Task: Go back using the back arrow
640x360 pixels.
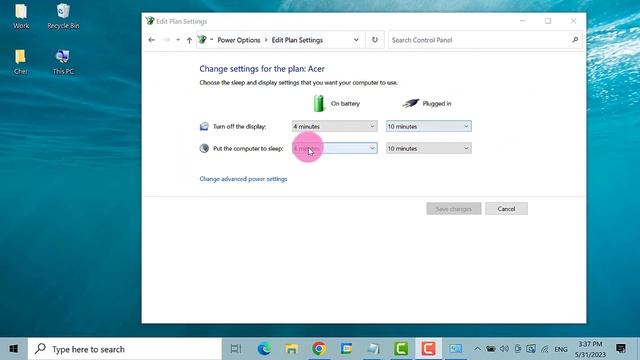Action: pyautogui.click(x=151, y=40)
